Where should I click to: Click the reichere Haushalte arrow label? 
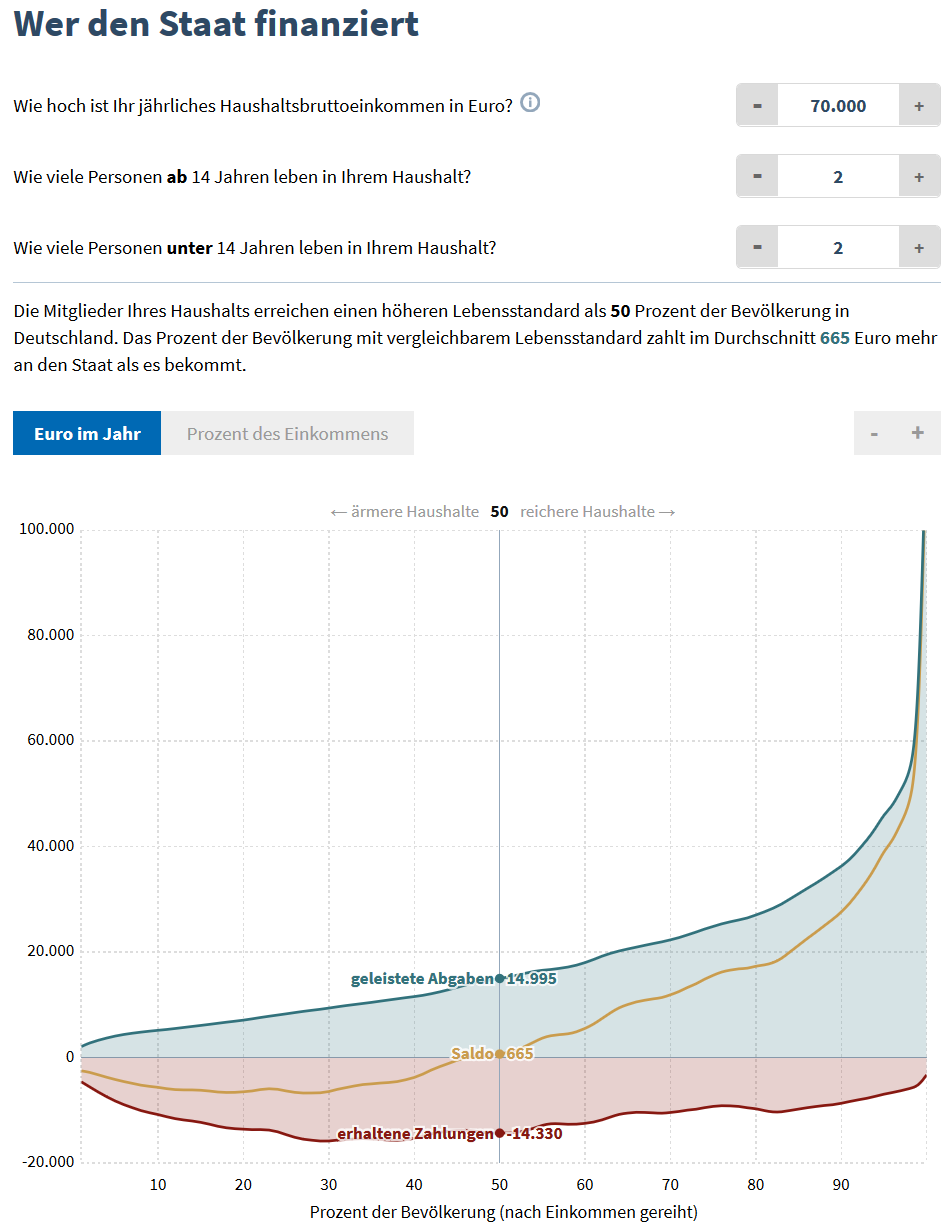[598, 511]
